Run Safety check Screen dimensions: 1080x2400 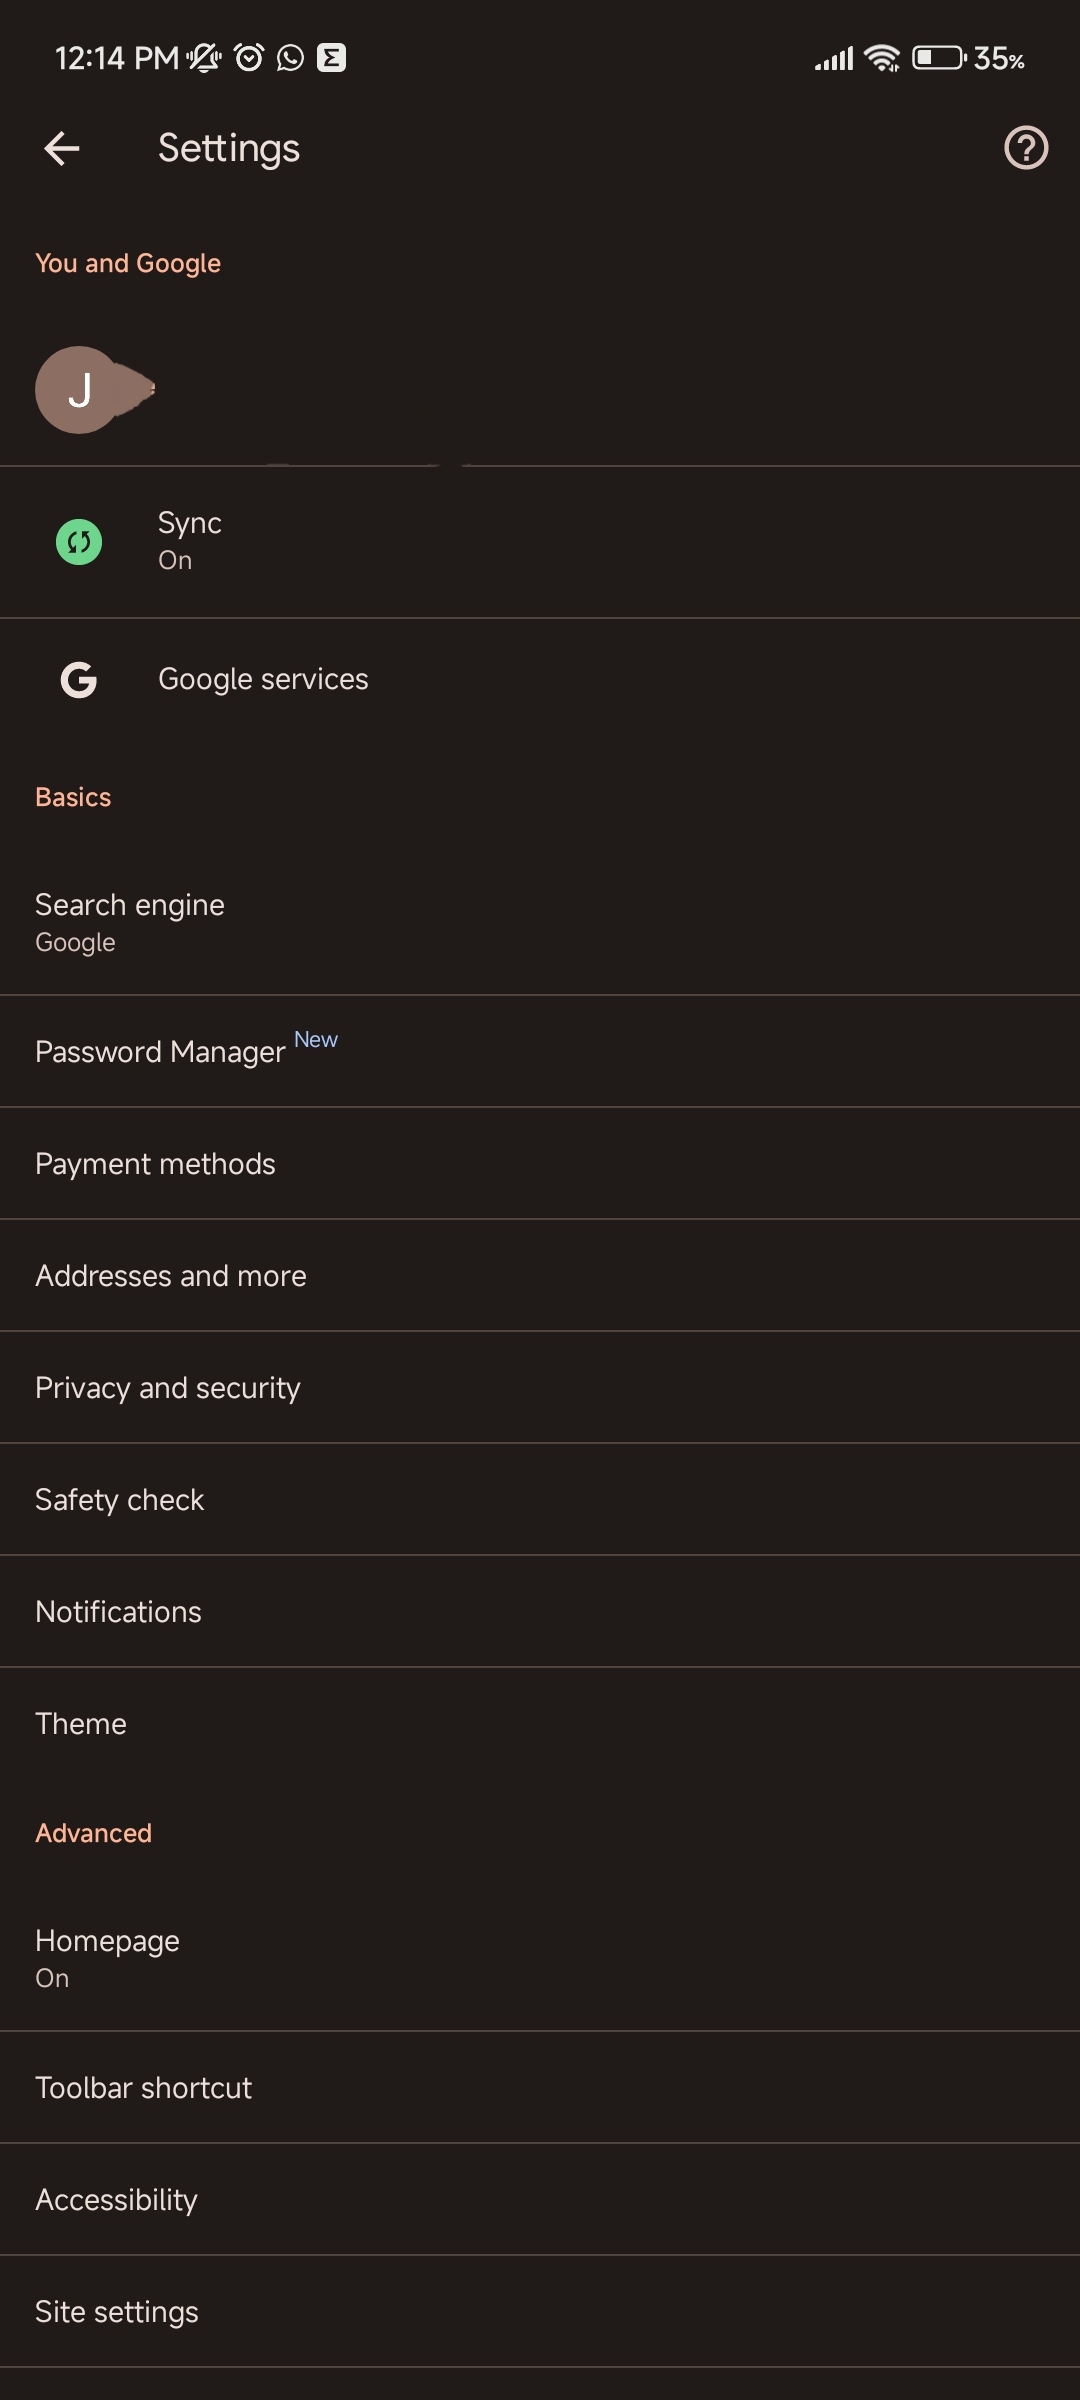pos(120,1500)
